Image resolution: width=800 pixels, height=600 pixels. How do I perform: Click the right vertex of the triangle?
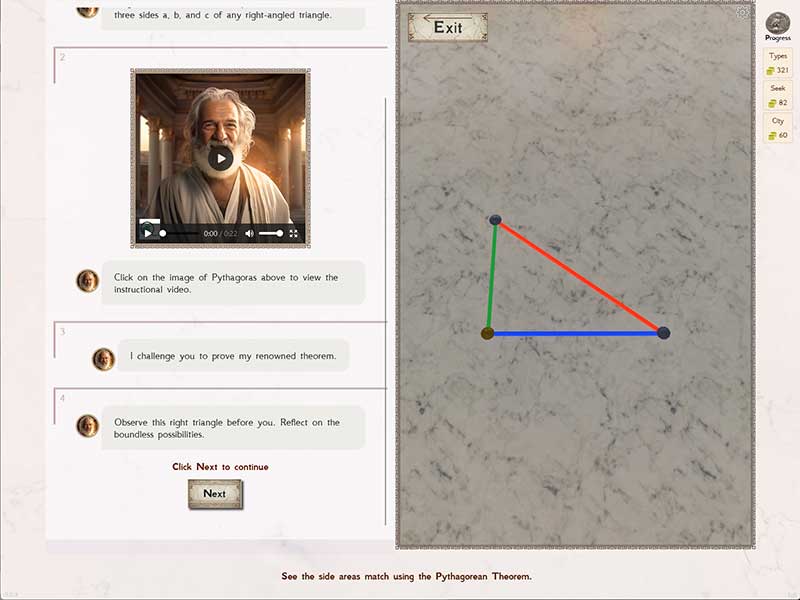(663, 332)
